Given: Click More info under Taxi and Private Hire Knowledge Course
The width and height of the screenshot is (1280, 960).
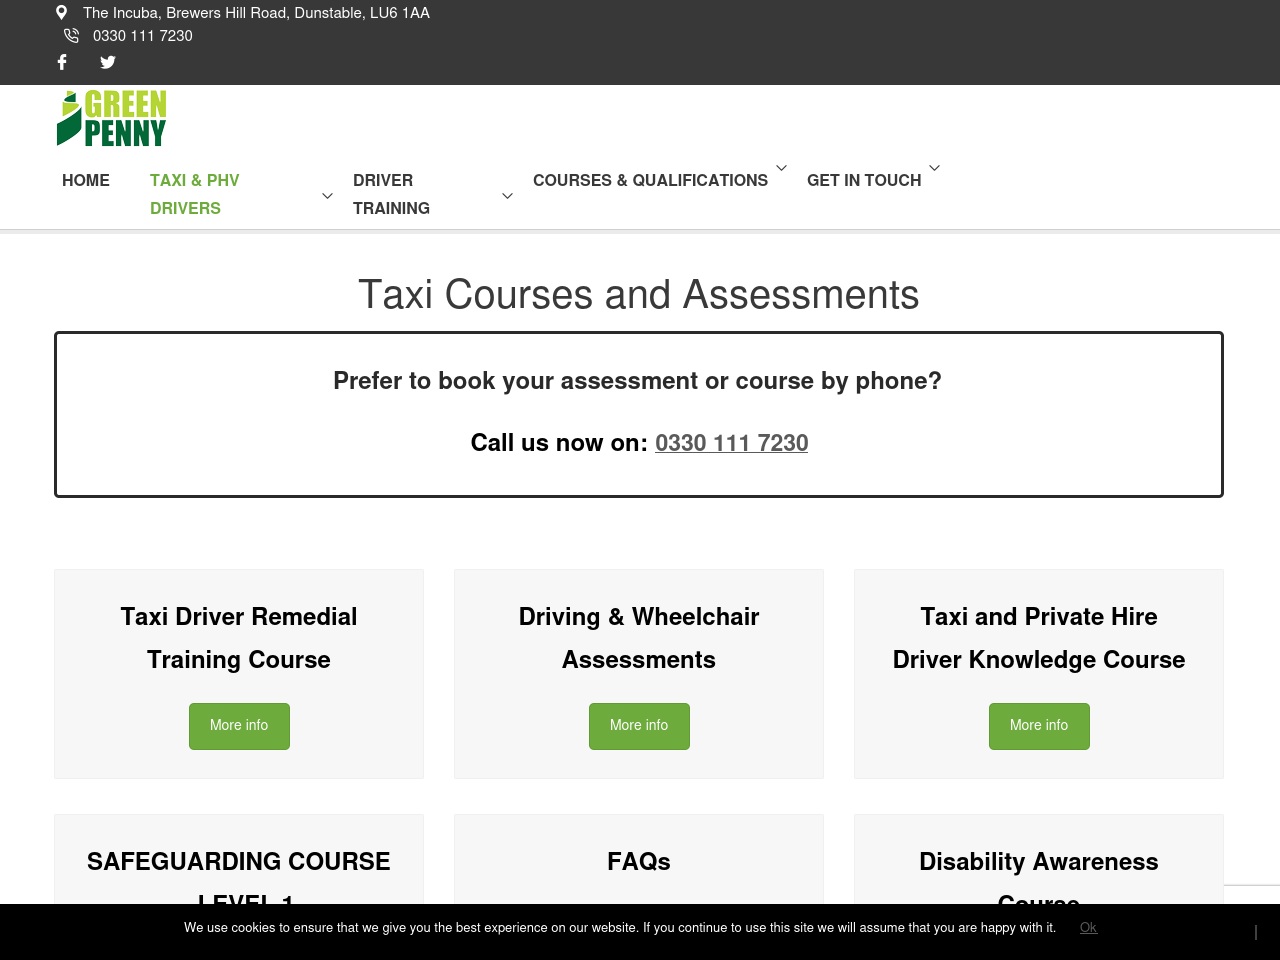Looking at the screenshot, I should pos(1039,726).
